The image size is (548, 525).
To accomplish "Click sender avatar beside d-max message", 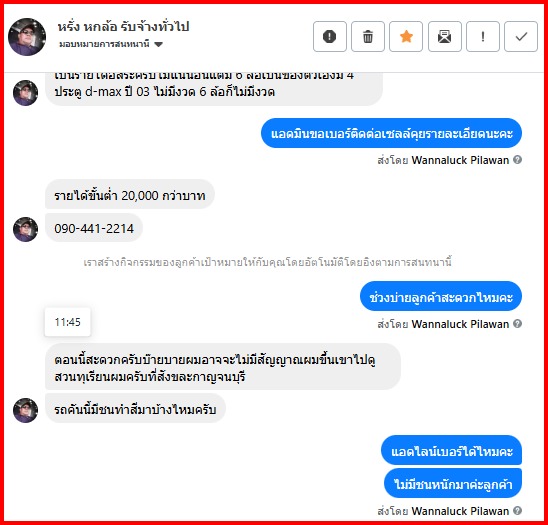I will (x=26, y=93).
